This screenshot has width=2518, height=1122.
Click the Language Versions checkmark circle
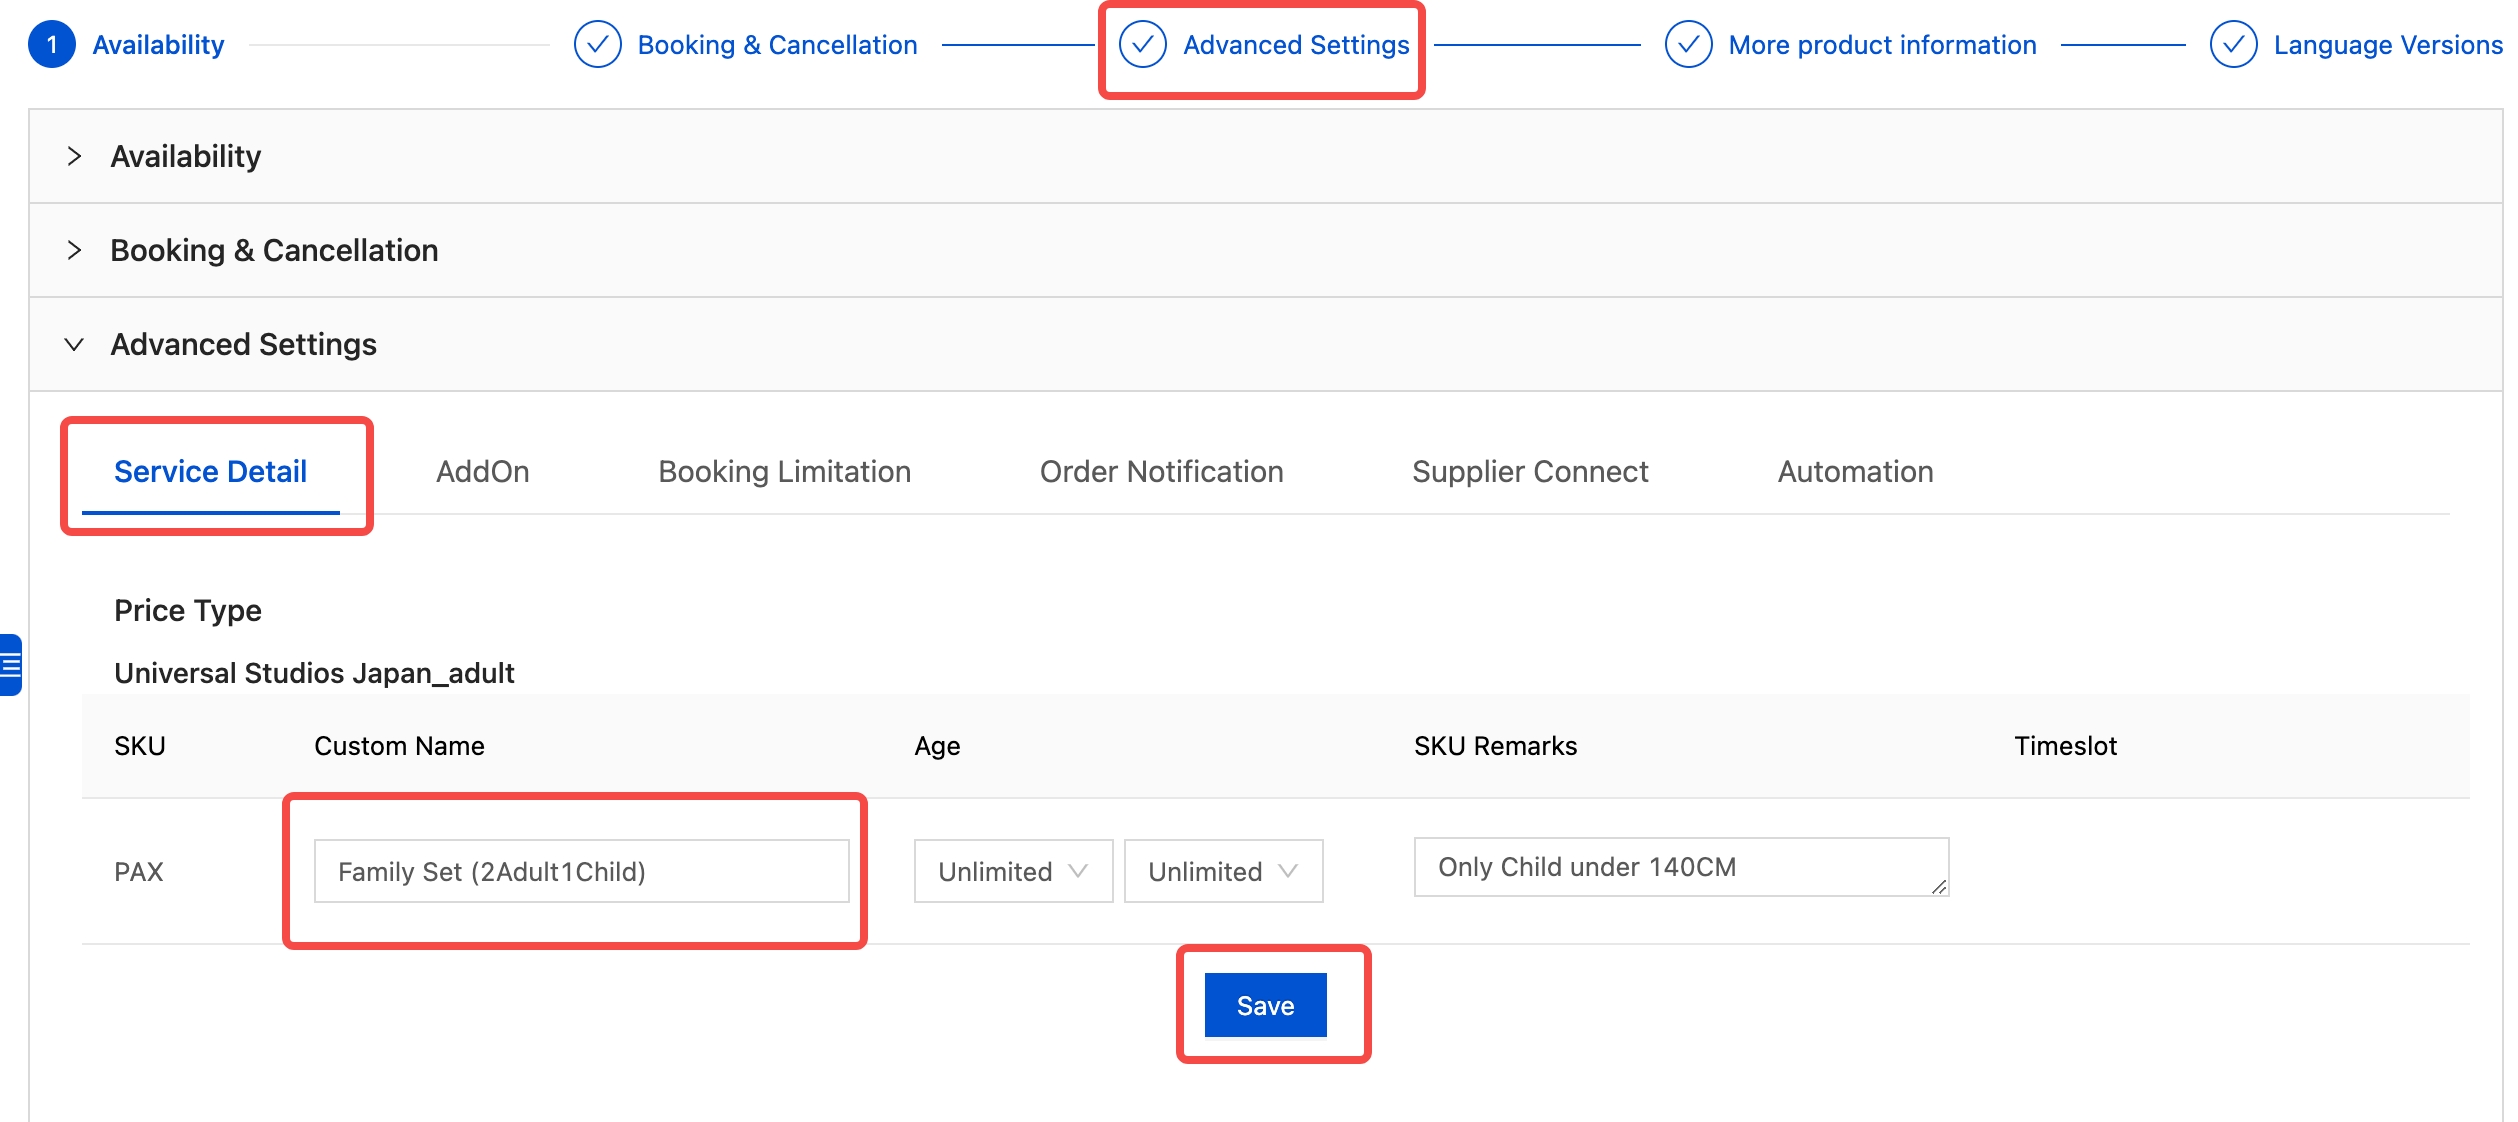(2233, 45)
